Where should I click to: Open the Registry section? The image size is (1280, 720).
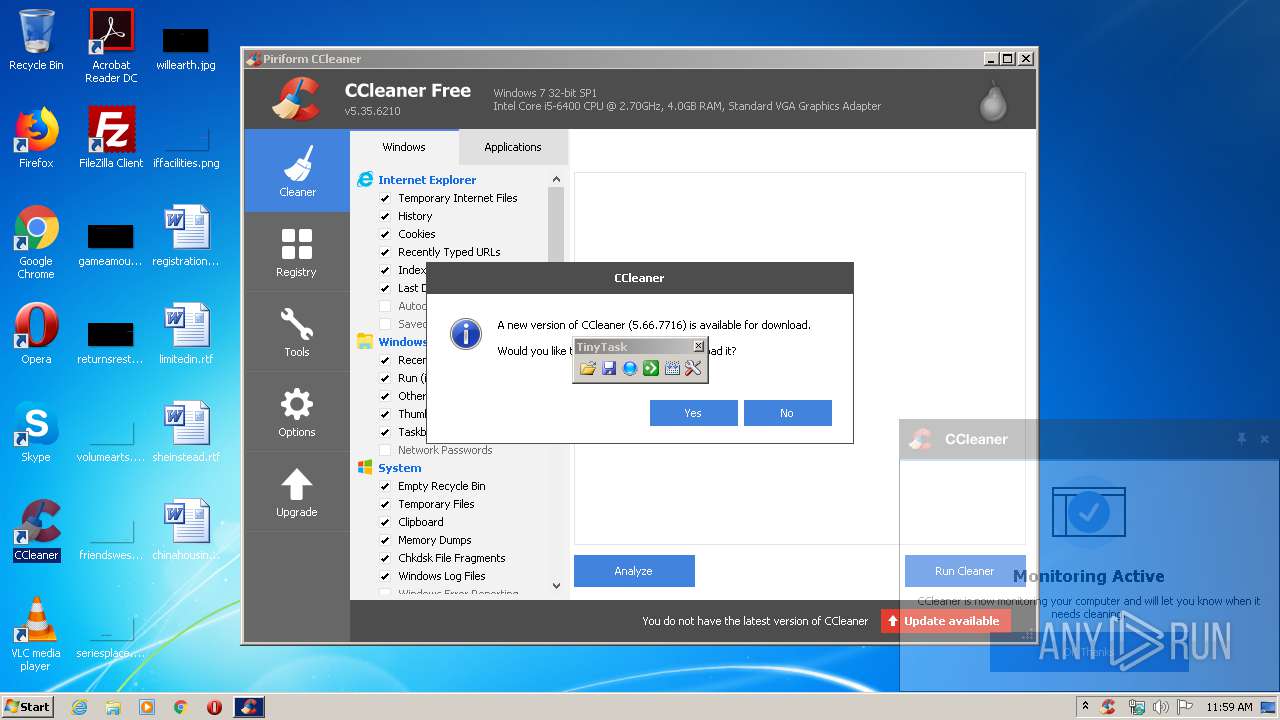point(297,252)
